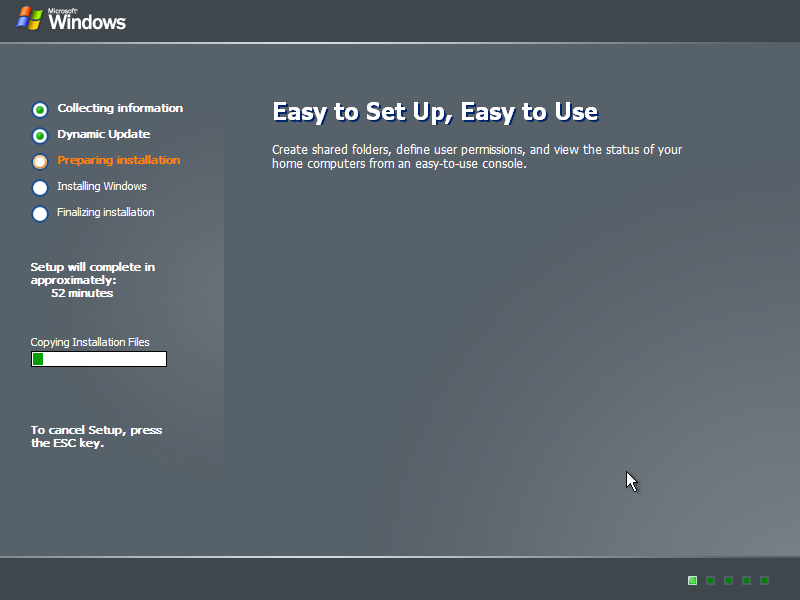Click the cancel Setup ESC key notice
The width and height of the screenshot is (800, 600).
[x=96, y=436]
